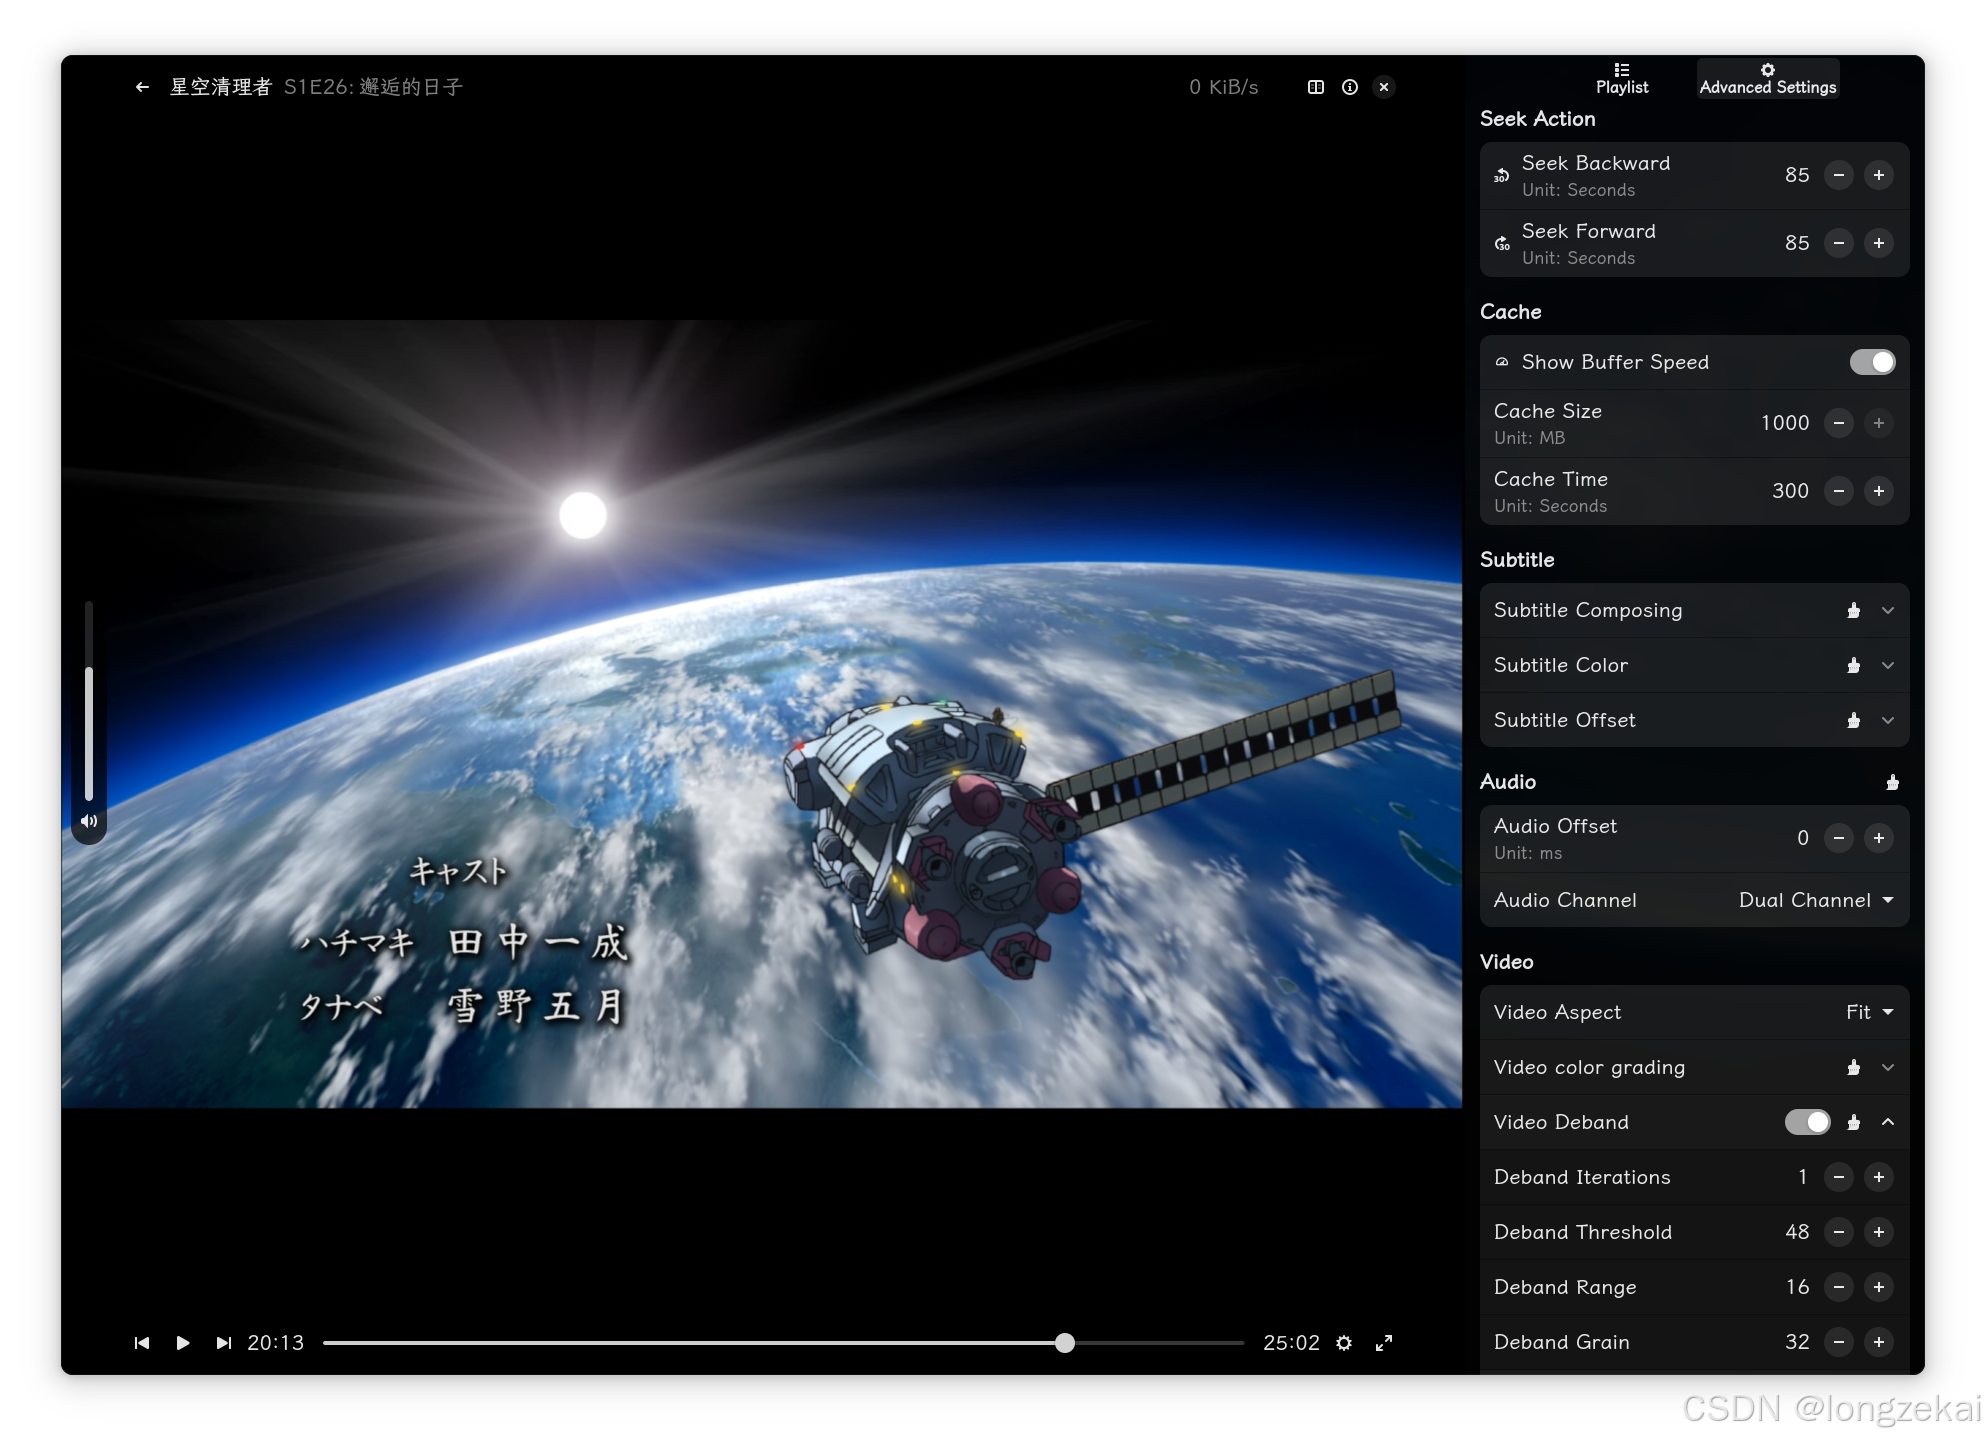This screenshot has height=1442, width=1986.
Task: Disable the Video Deband toggle
Action: pyautogui.click(x=1807, y=1122)
